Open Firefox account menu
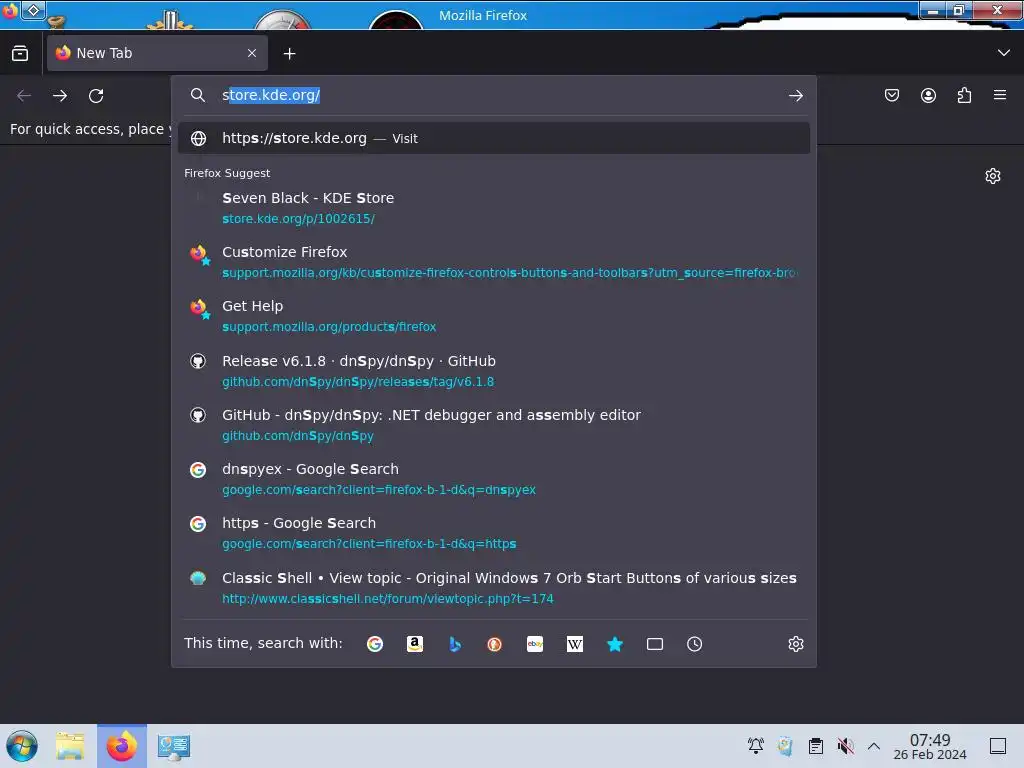This screenshot has height=768, width=1024. click(x=928, y=95)
